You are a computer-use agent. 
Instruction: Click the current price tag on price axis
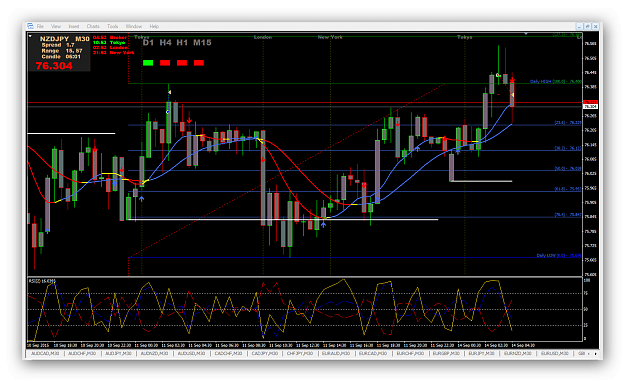pos(590,106)
